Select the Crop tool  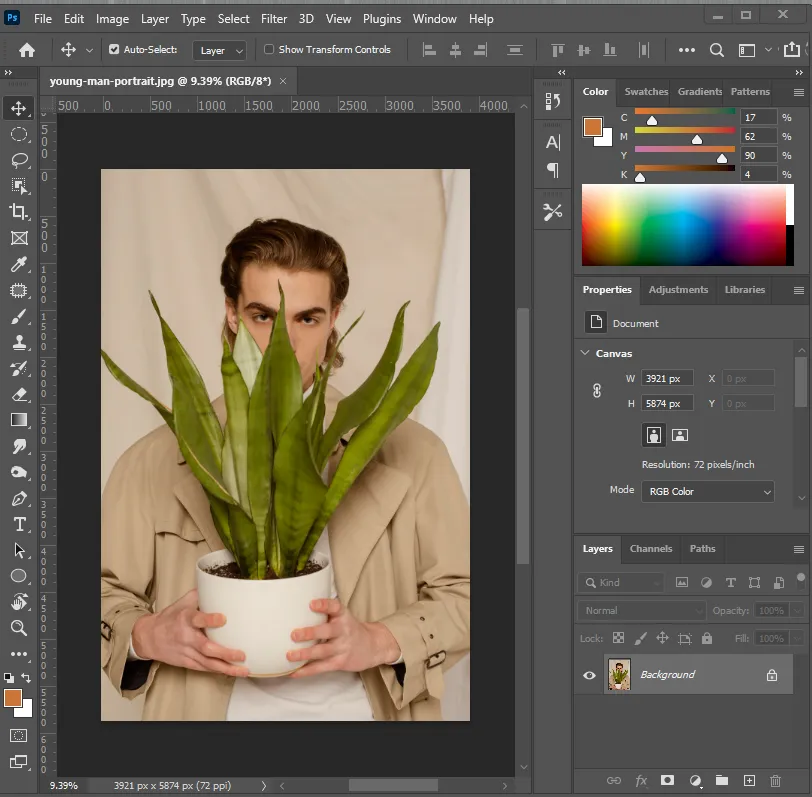click(19, 212)
